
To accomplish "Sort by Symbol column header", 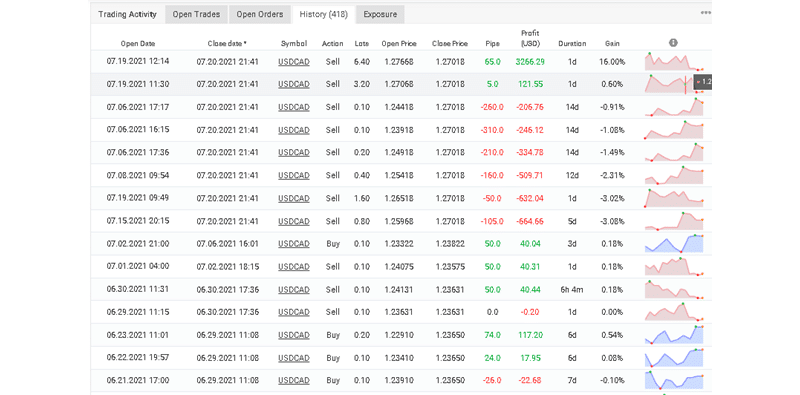I will click(294, 44).
